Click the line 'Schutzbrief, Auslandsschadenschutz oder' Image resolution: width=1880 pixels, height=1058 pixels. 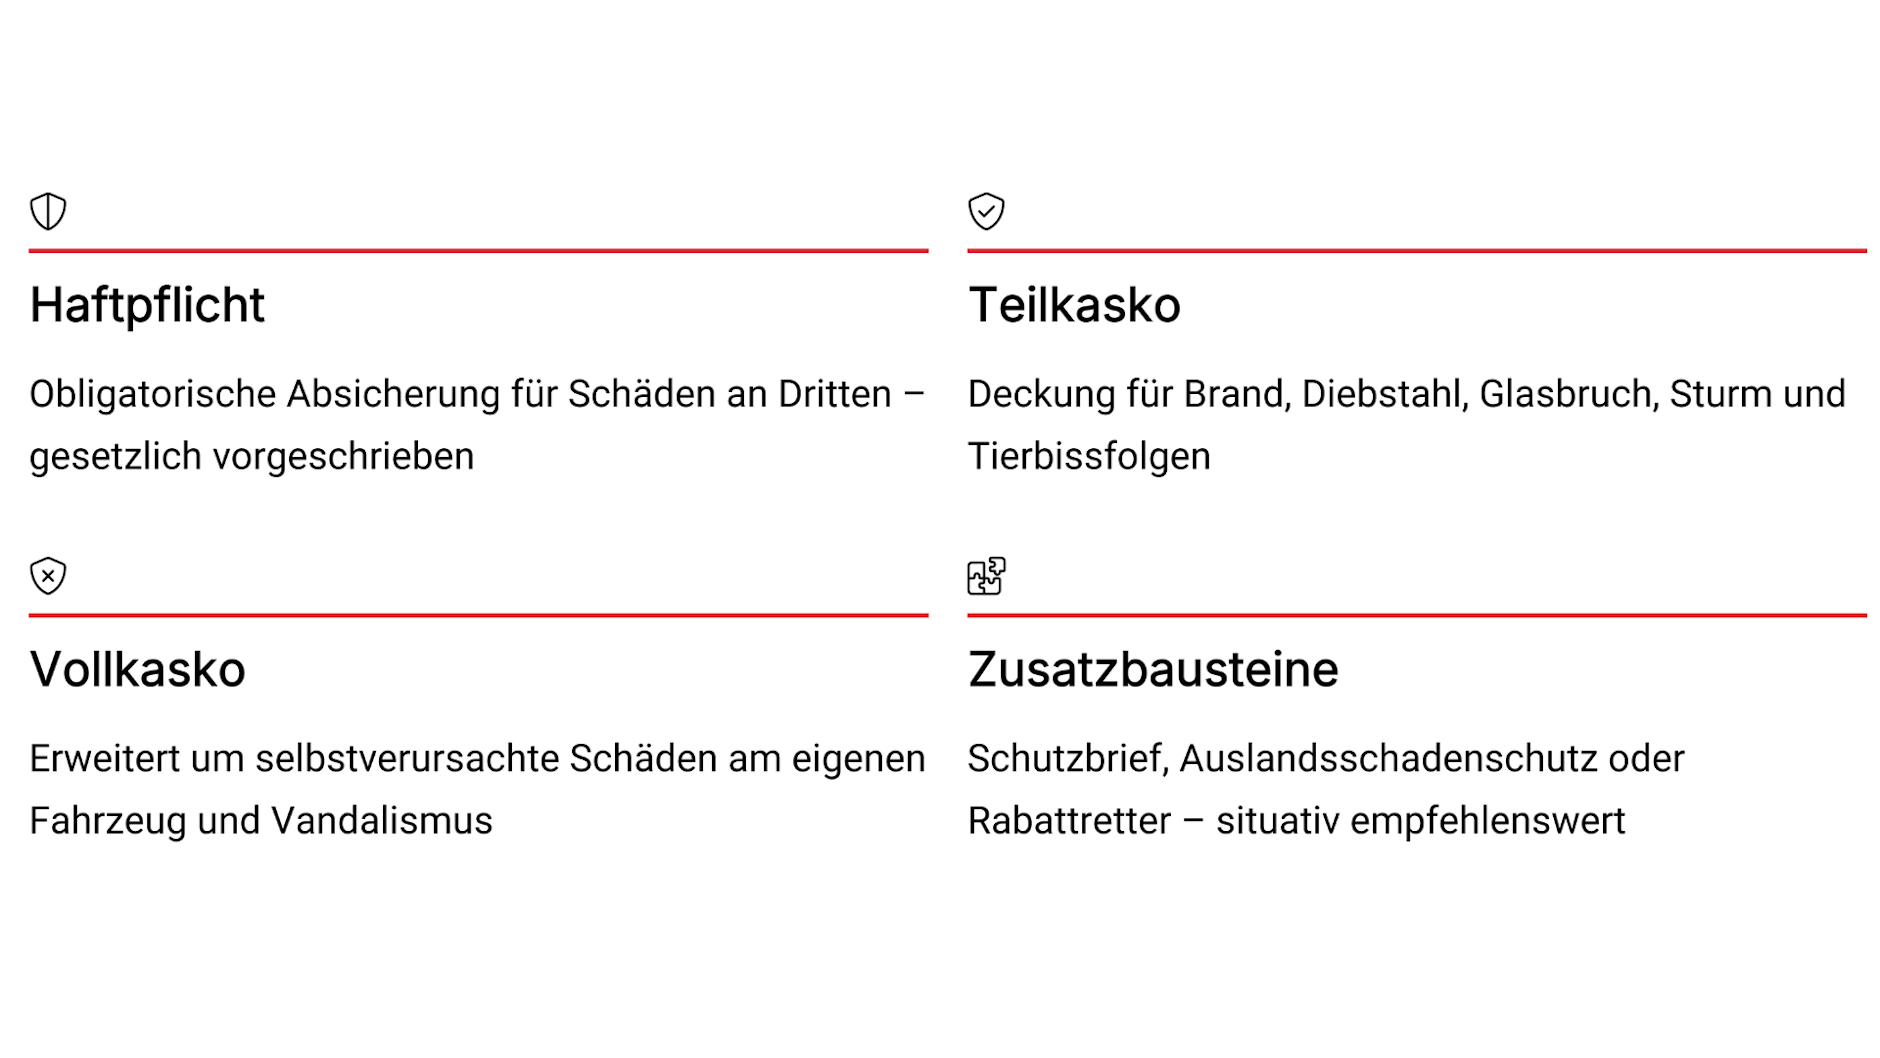1325,759
